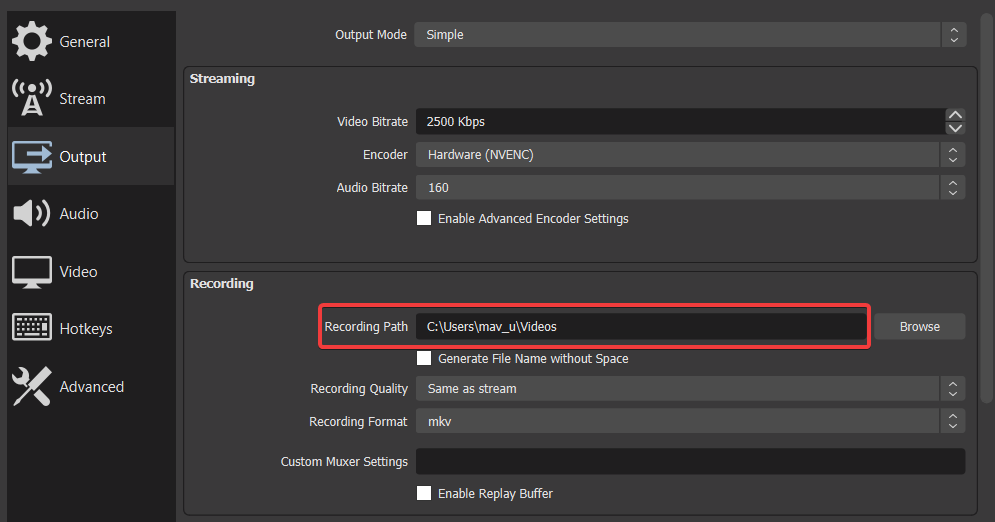Select the Stream antenna icon
The height and width of the screenshot is (522, 995).
[31, 98]
